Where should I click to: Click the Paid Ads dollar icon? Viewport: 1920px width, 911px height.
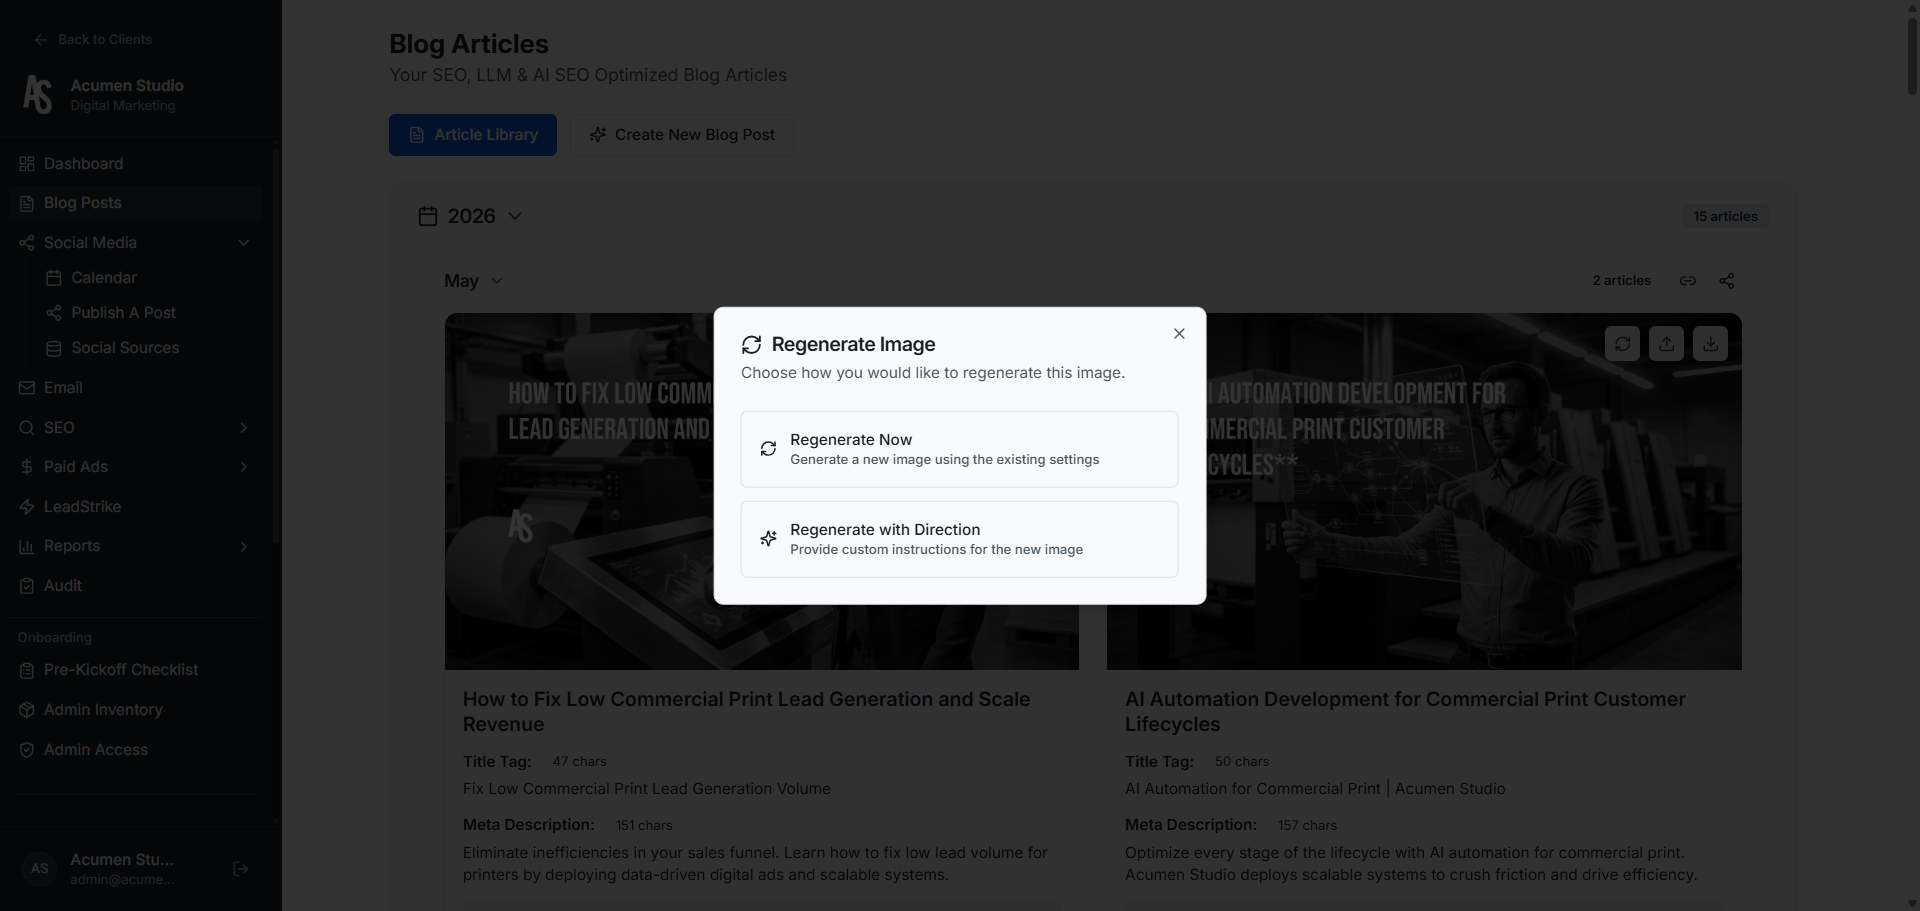pyautogui.click(x=27, y=467)
